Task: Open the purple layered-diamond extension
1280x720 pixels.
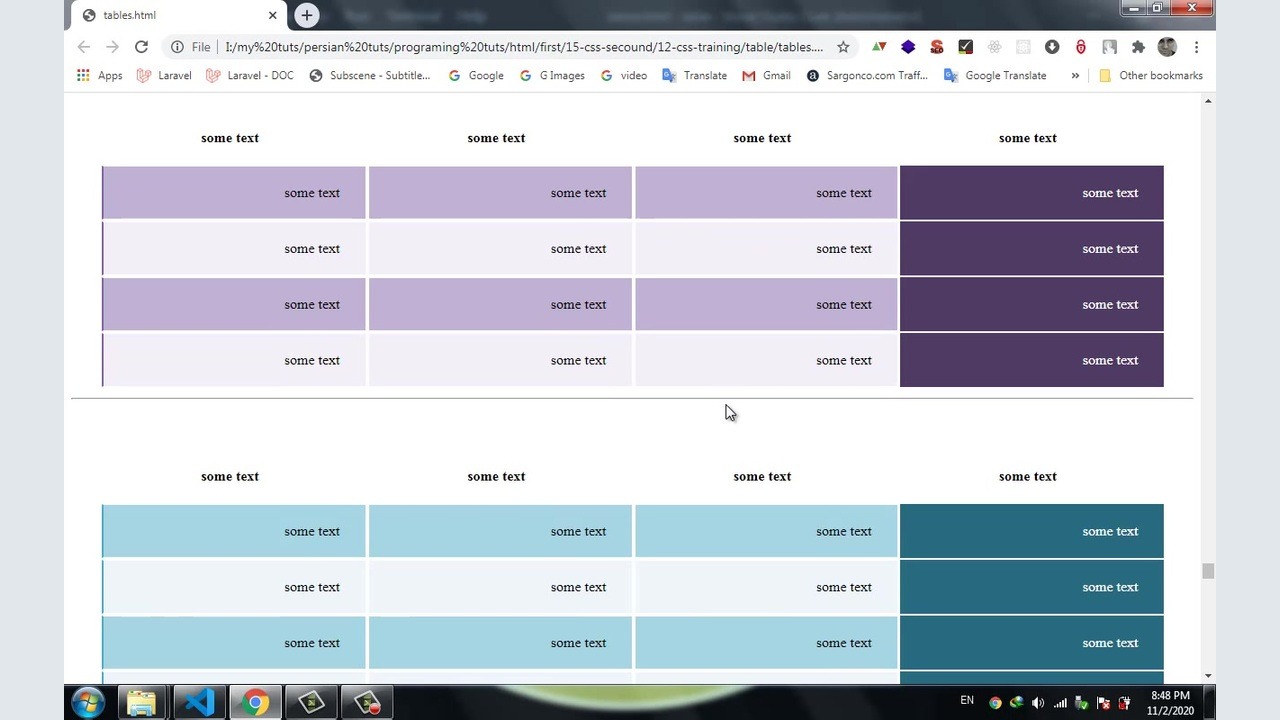Action: [x=908, y=47]
